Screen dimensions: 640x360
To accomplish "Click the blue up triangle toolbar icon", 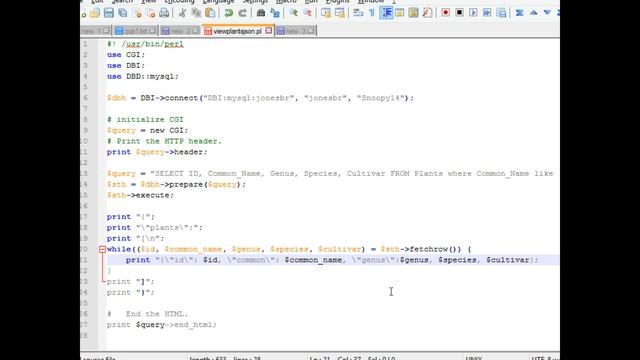I will coord(533,13).
